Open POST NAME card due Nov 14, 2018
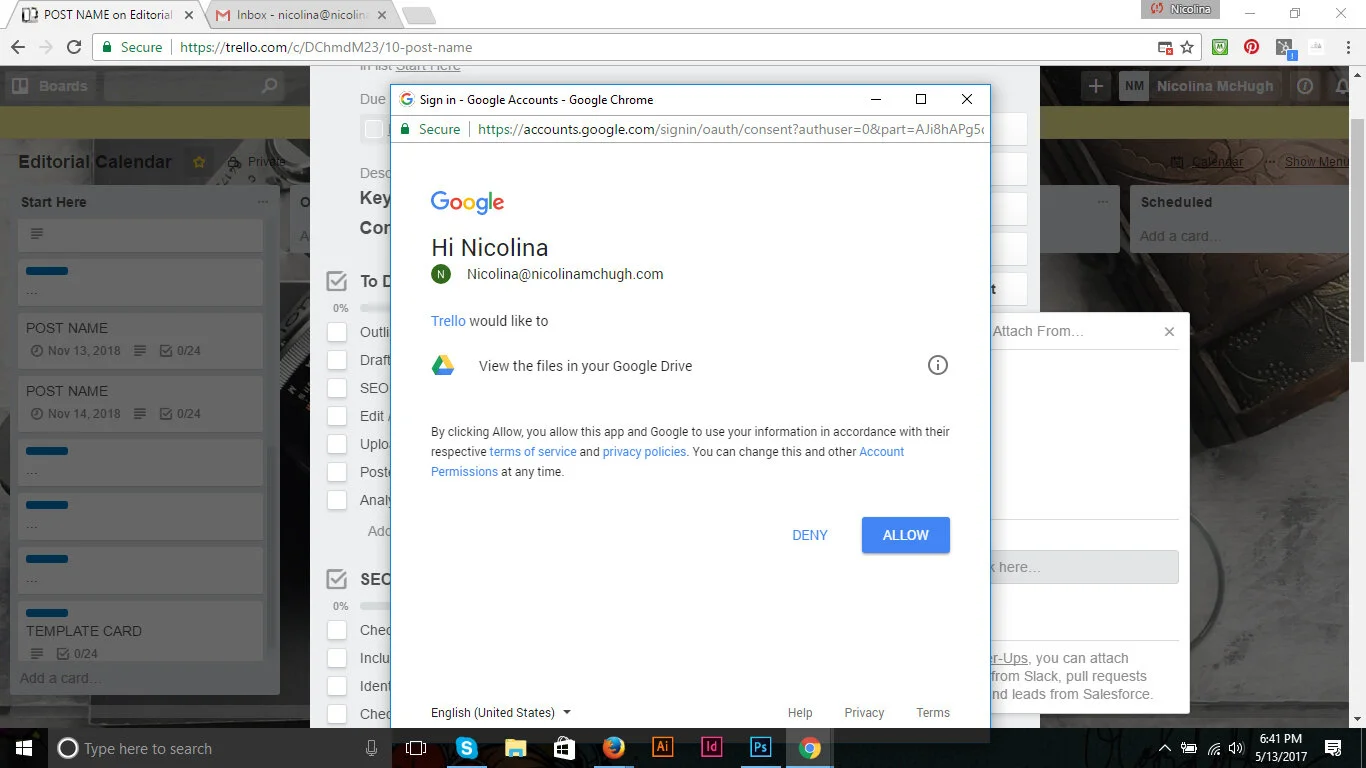Screen dimensions: 1366x768 [140, 403]
